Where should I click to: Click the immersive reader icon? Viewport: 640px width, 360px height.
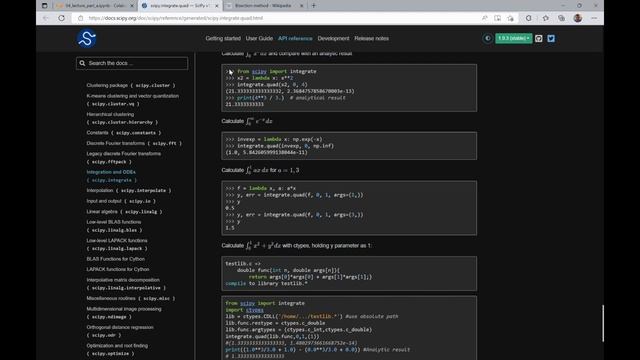point(497,18)
